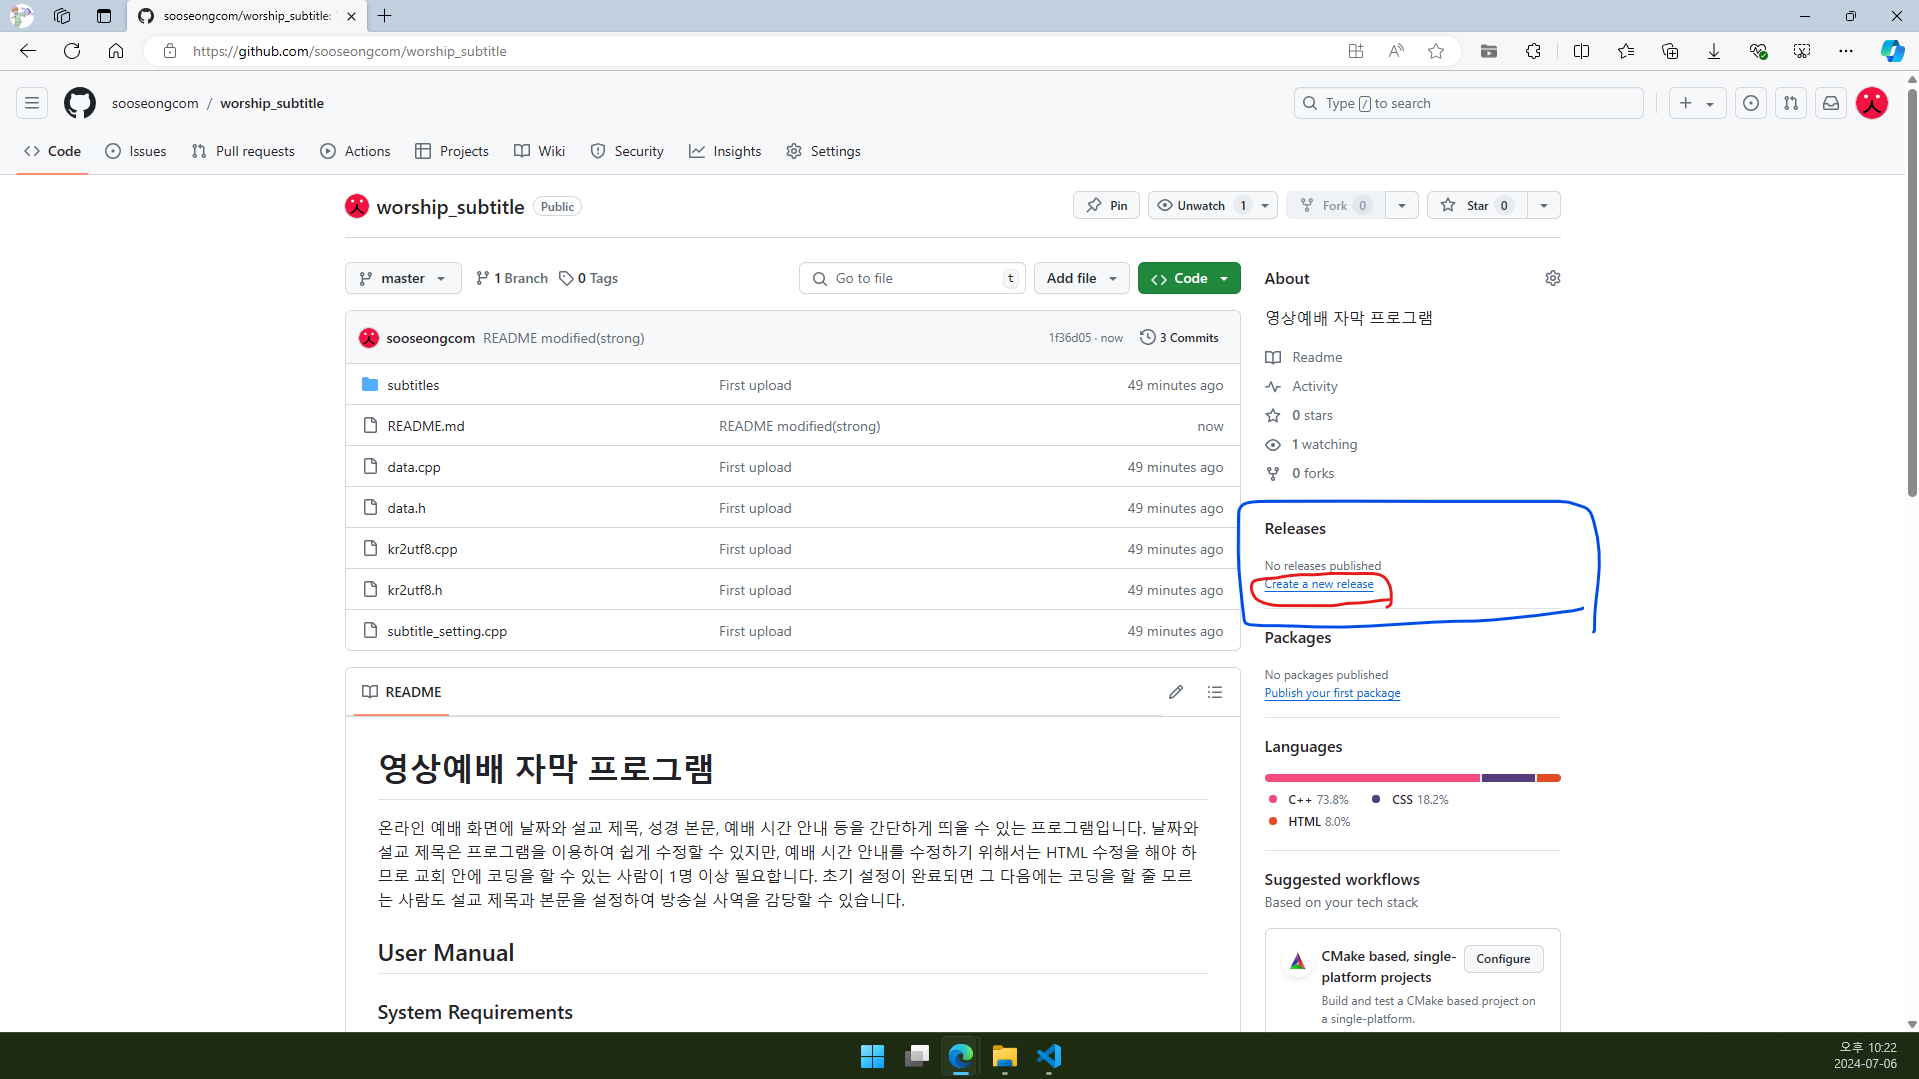Open the master branch selector dropdown

click(x=403, y=278)
